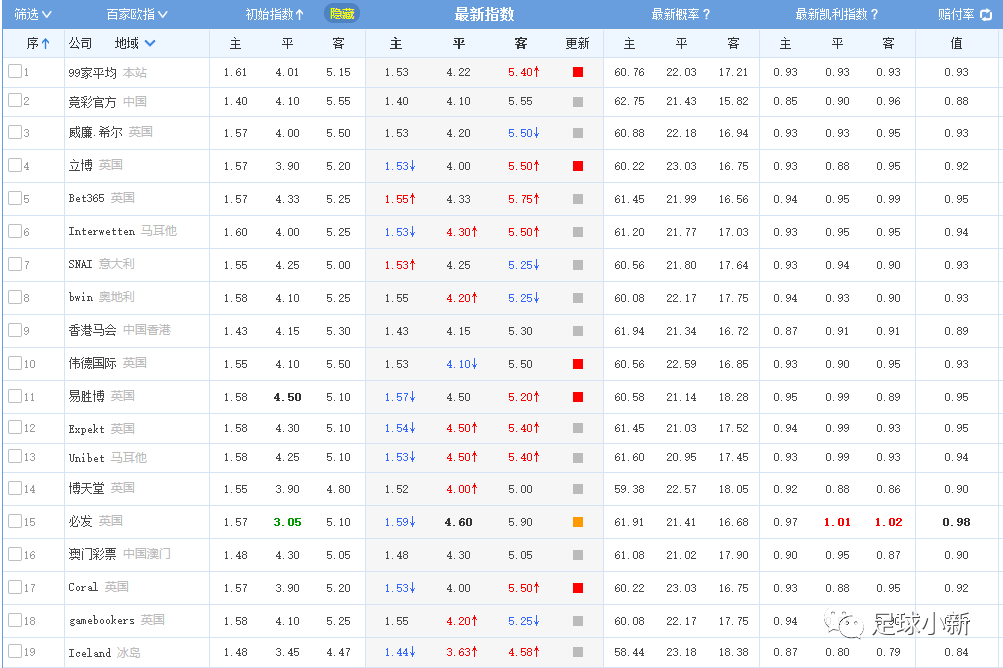Click the 最新指数 header tab
This screenshot has width=1003, height=668.
point(484,15)
